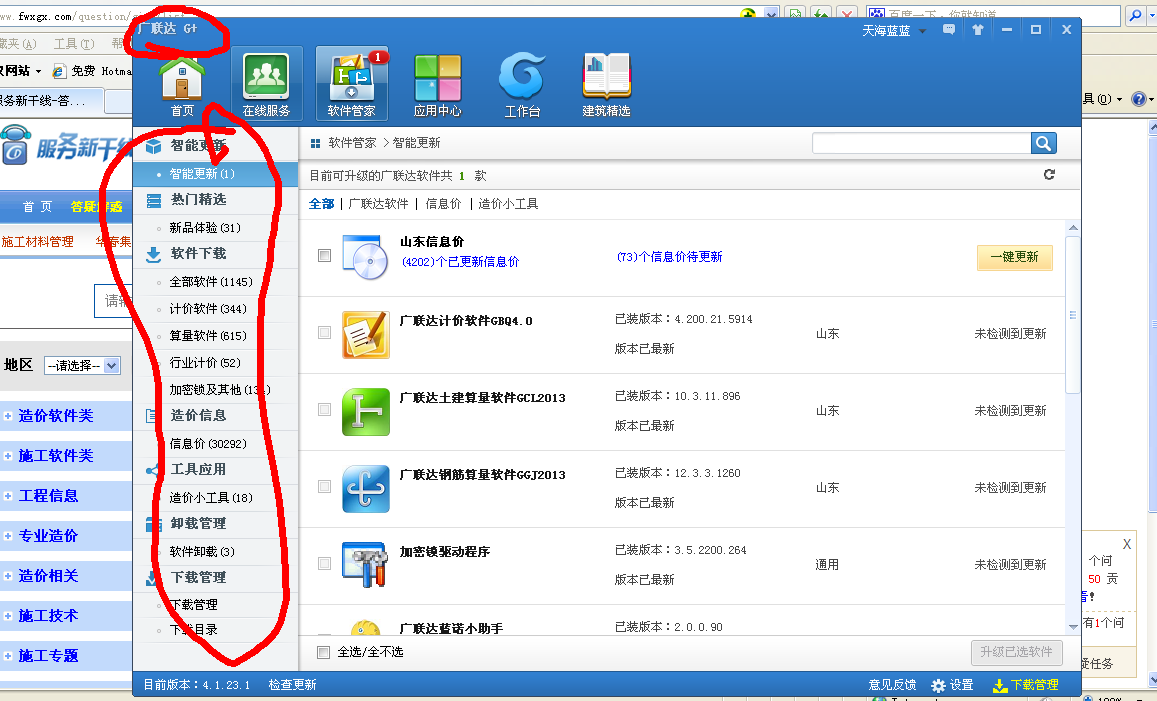Click the message bubble icon in title bar
This screenshot has width=1157, height=701.
(x=949, y=30)
